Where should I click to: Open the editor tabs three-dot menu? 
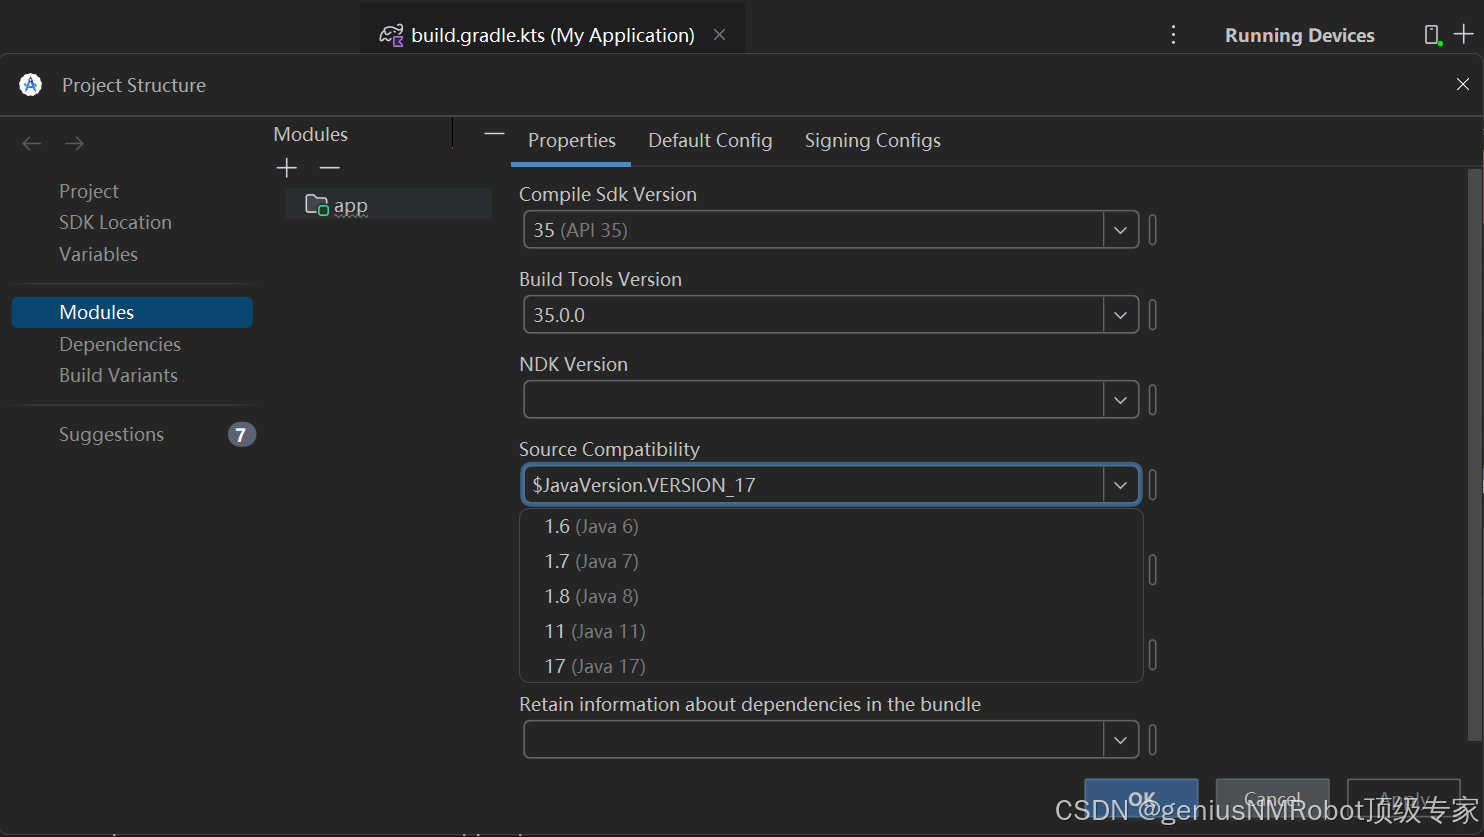[x=1173, y=35]
